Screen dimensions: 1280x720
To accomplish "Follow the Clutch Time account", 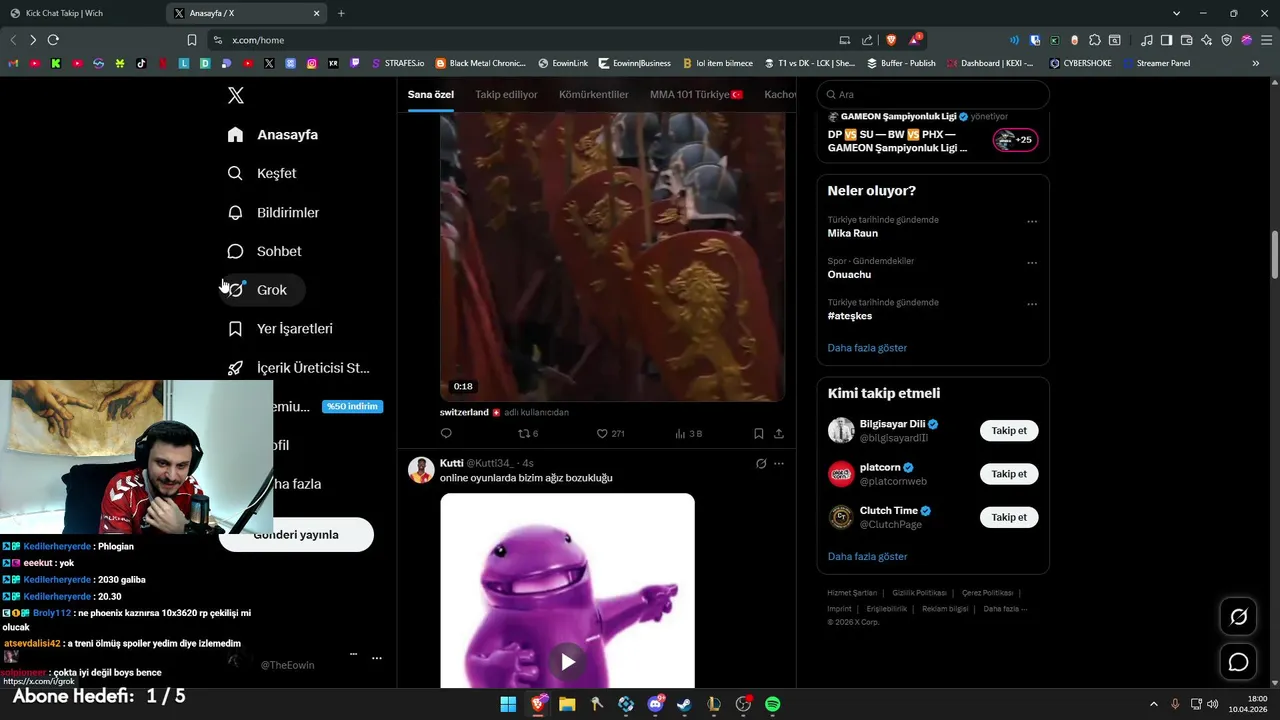I will pos(1009,517).
